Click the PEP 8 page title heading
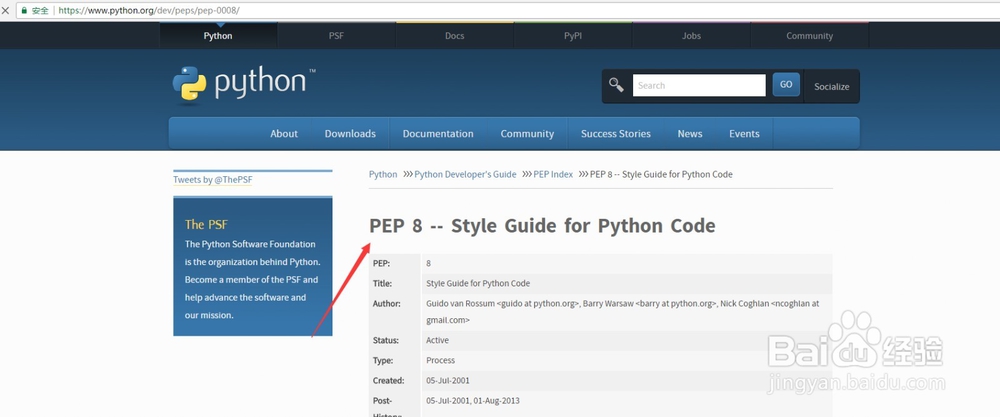Image resolution: width=1000 pixels, height=417 pixels. (x=542, y=225)
